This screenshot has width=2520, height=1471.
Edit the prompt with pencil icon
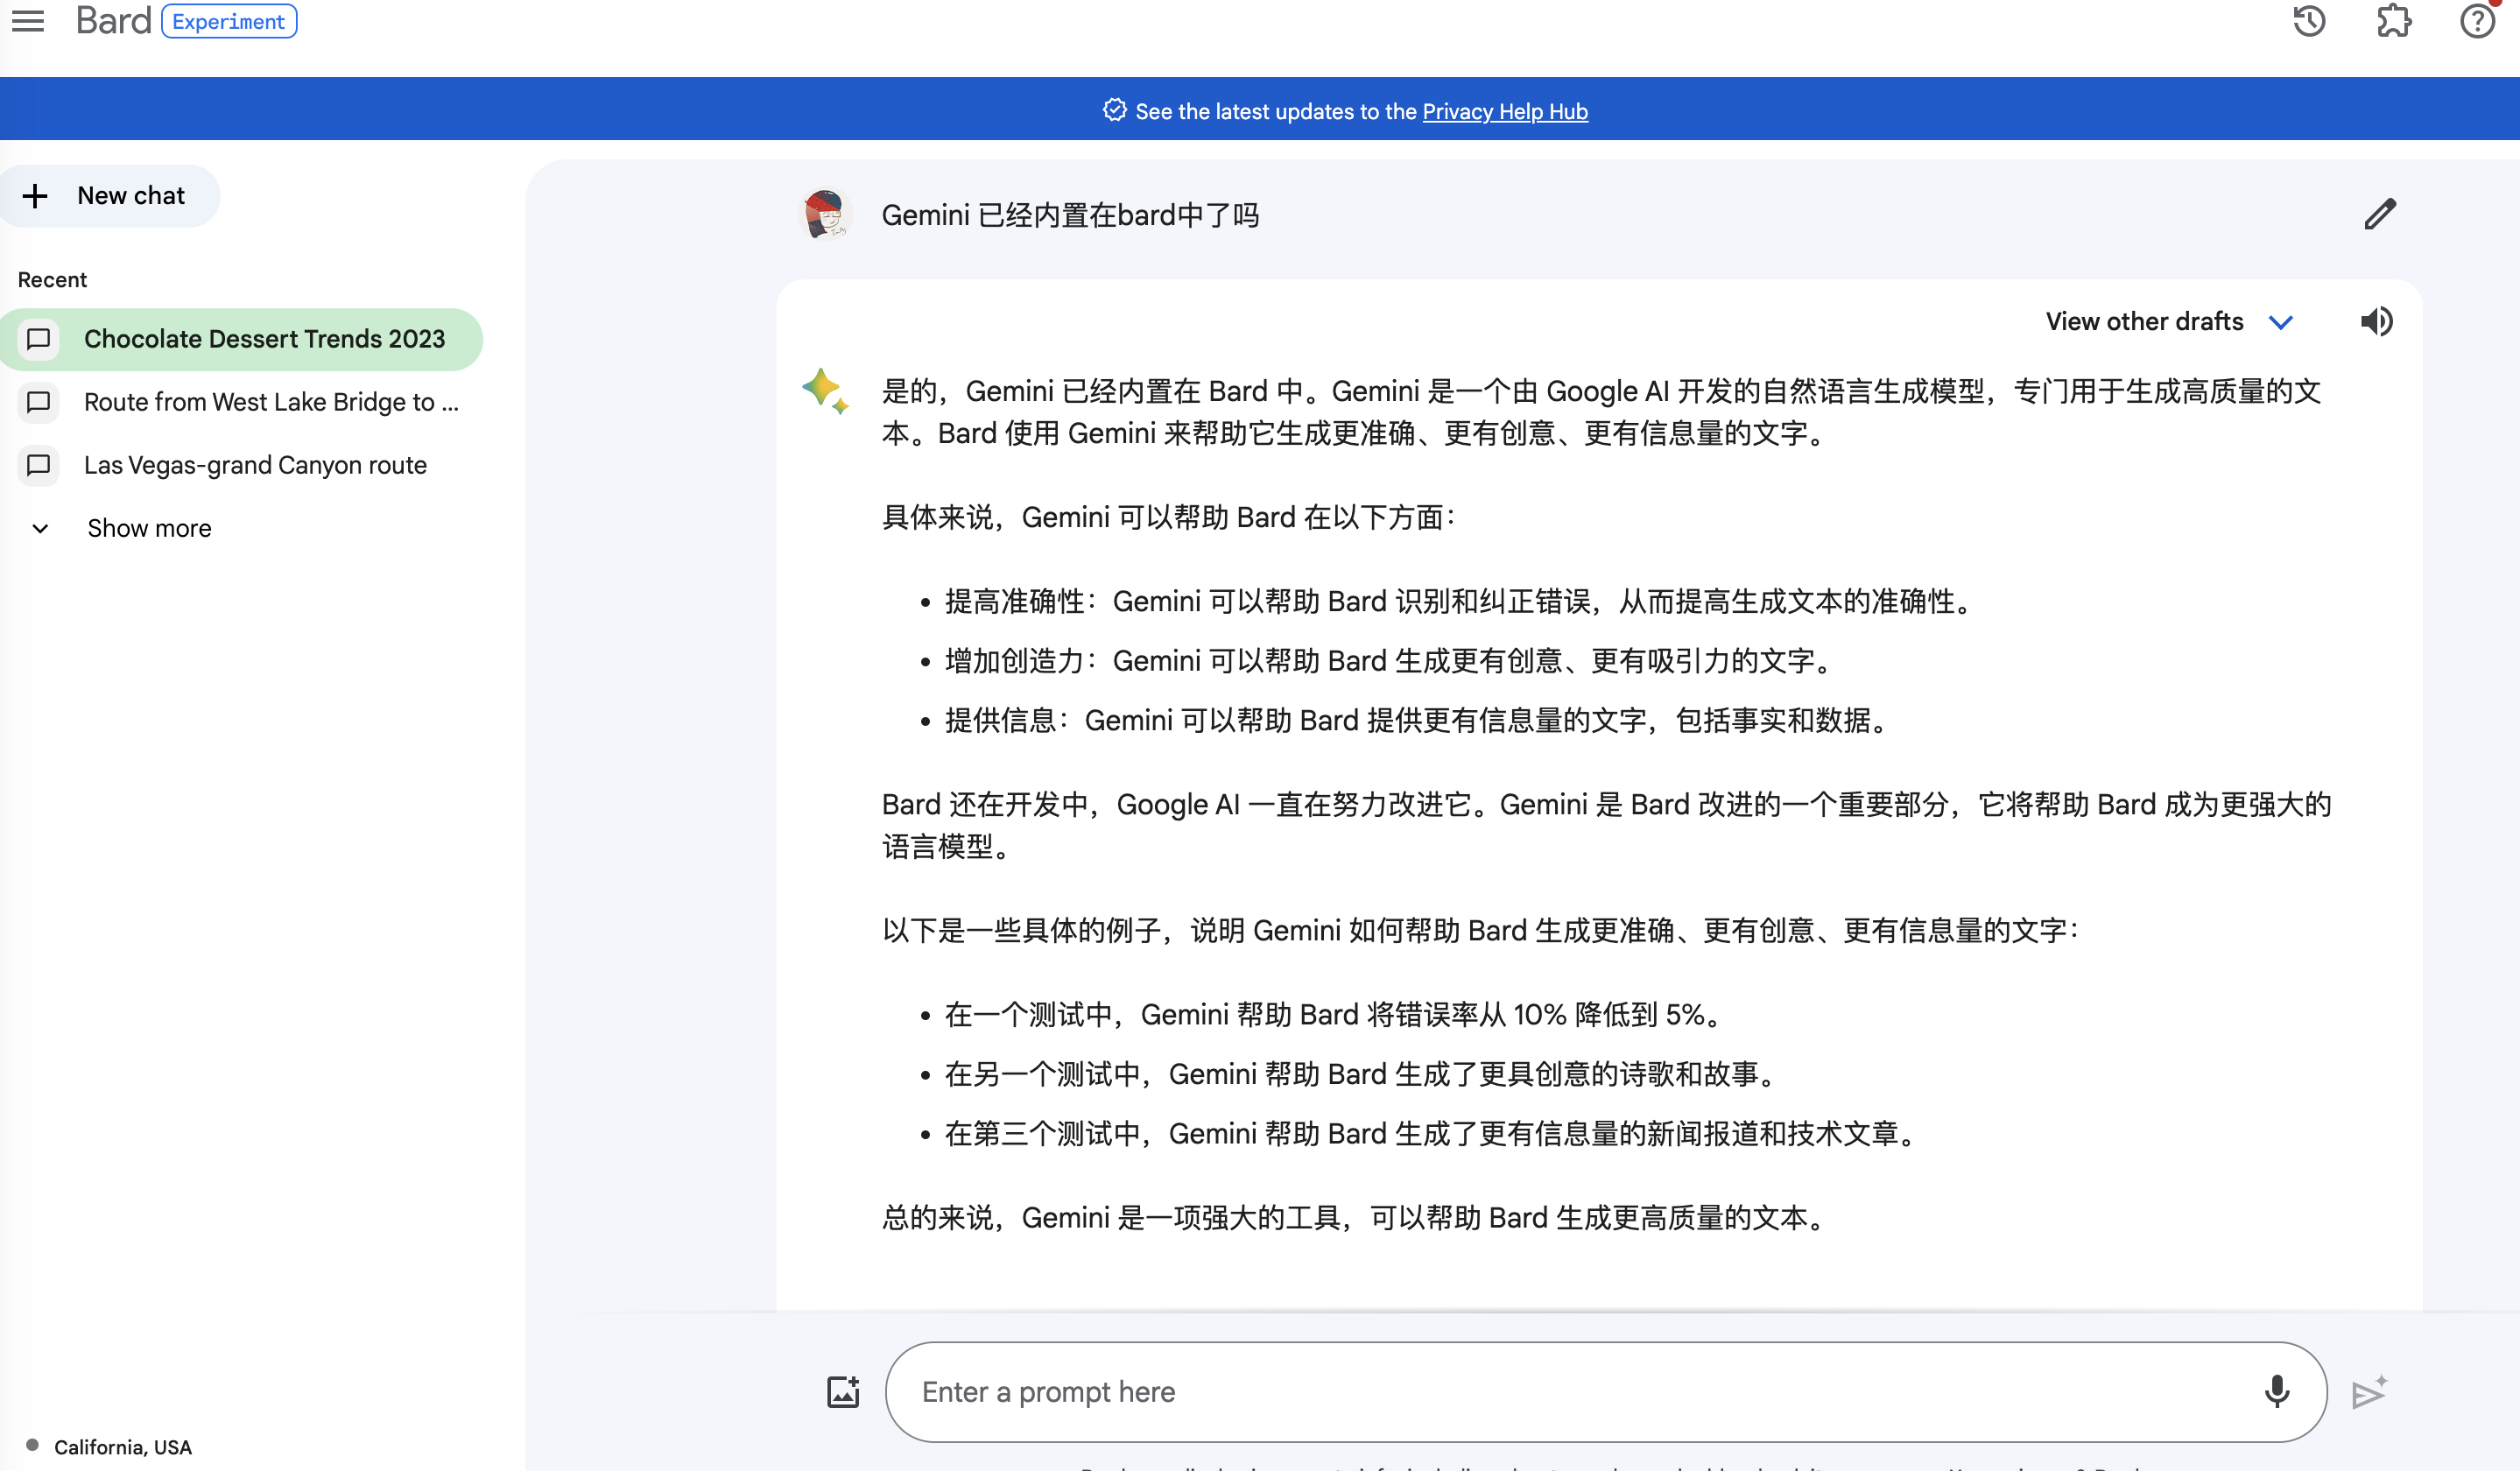[2380, 214]
